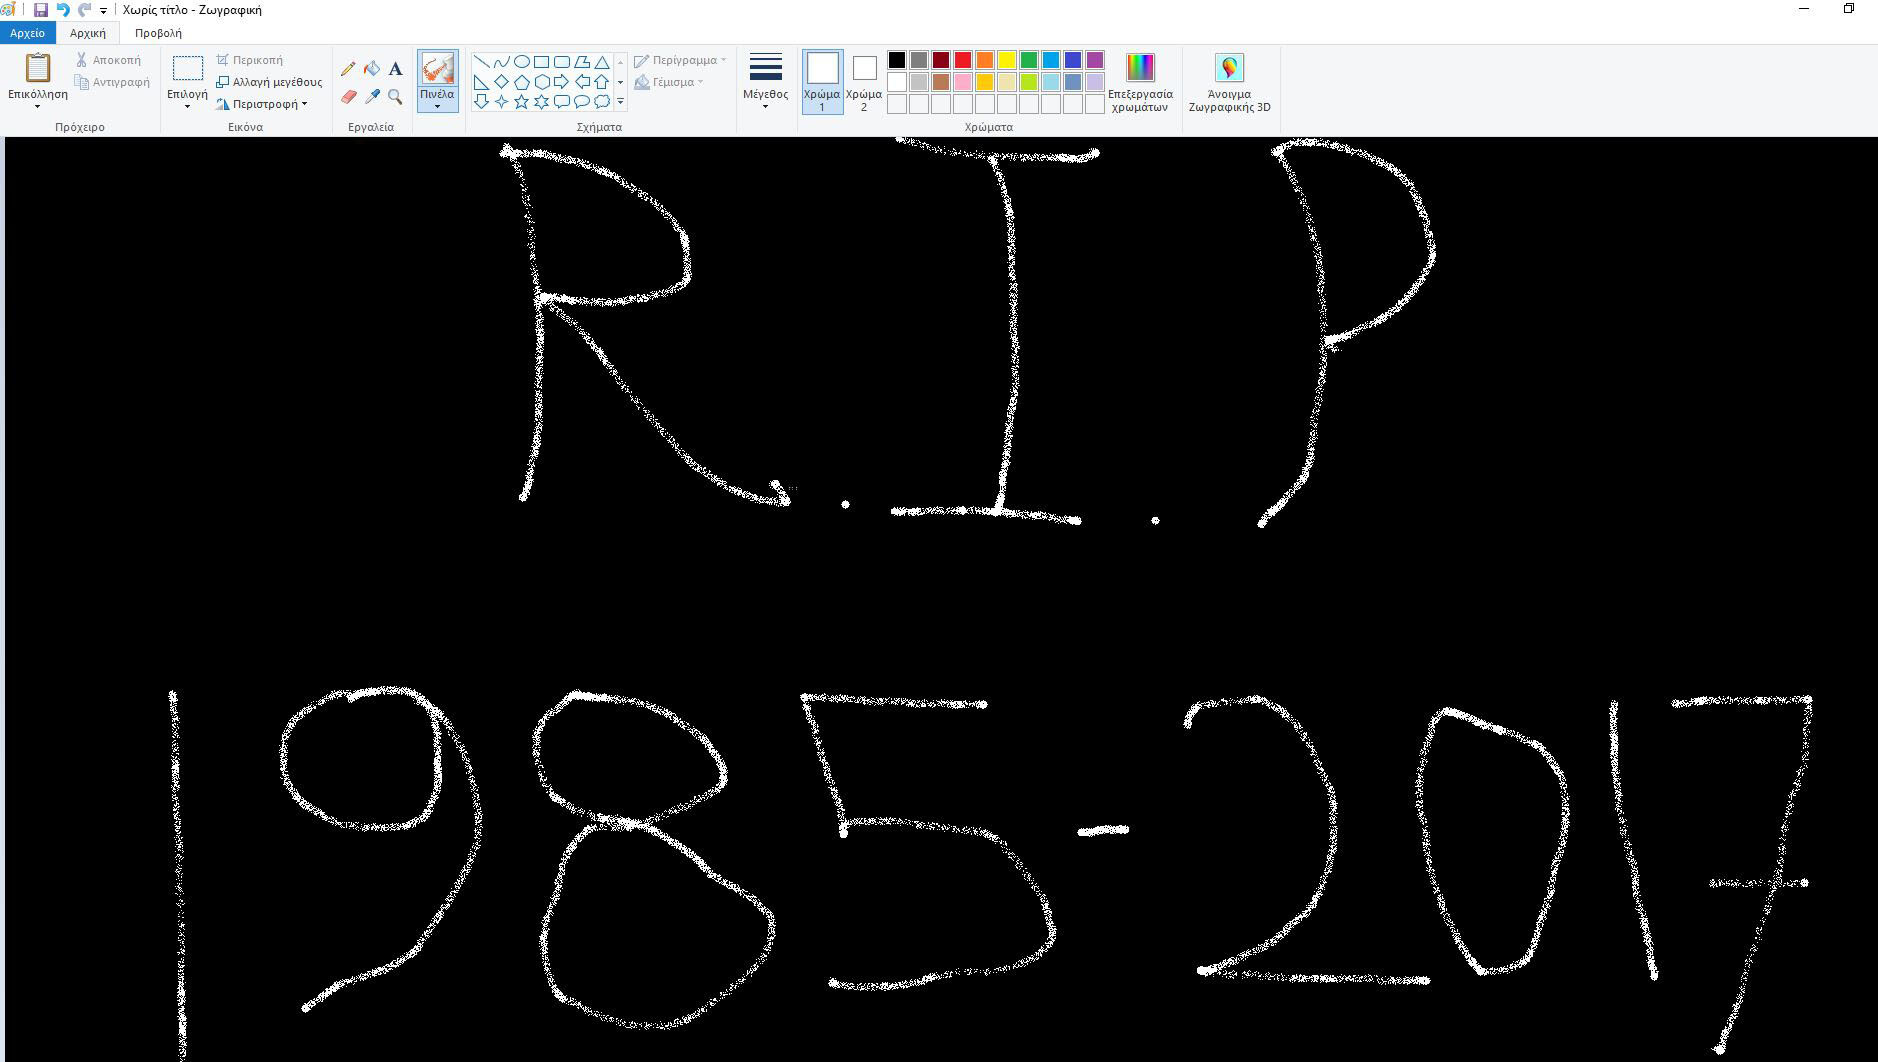Select the Eraser tool
This screenshot has width=1878, height=1062.
(x=348, y=97)
